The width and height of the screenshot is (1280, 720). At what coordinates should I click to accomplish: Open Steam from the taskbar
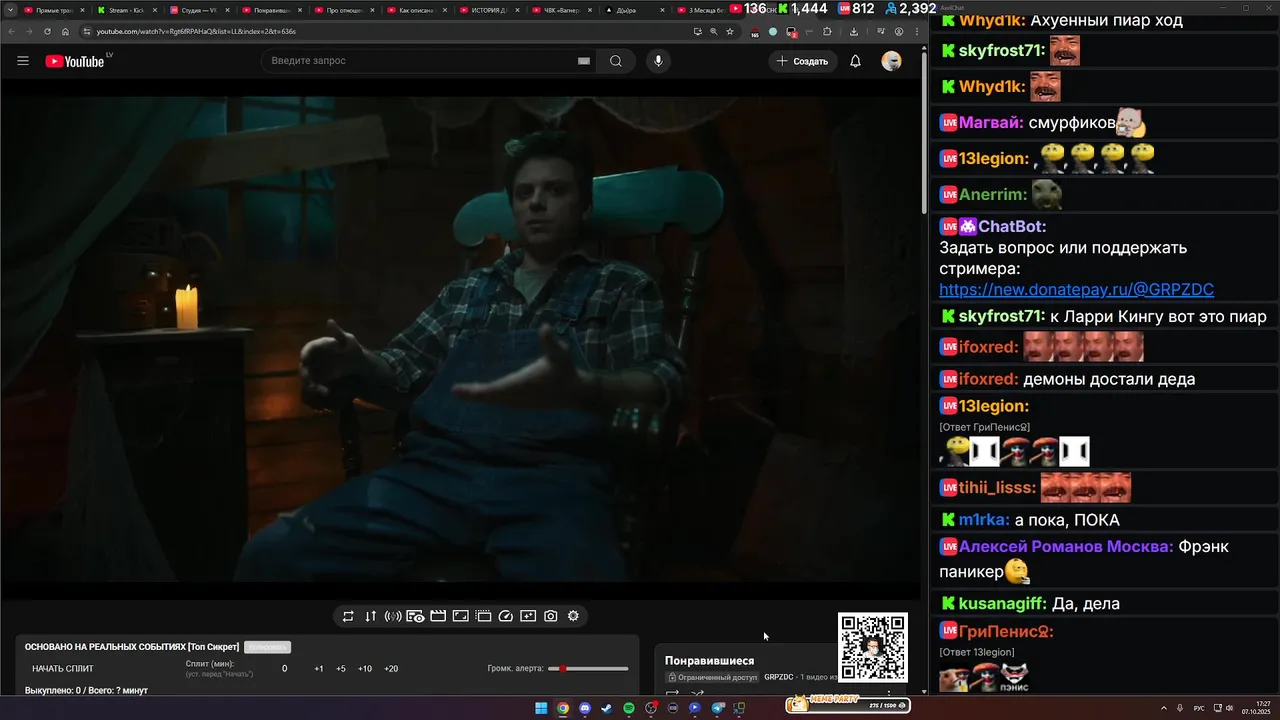pyautogui.click(x=607, y=708)
